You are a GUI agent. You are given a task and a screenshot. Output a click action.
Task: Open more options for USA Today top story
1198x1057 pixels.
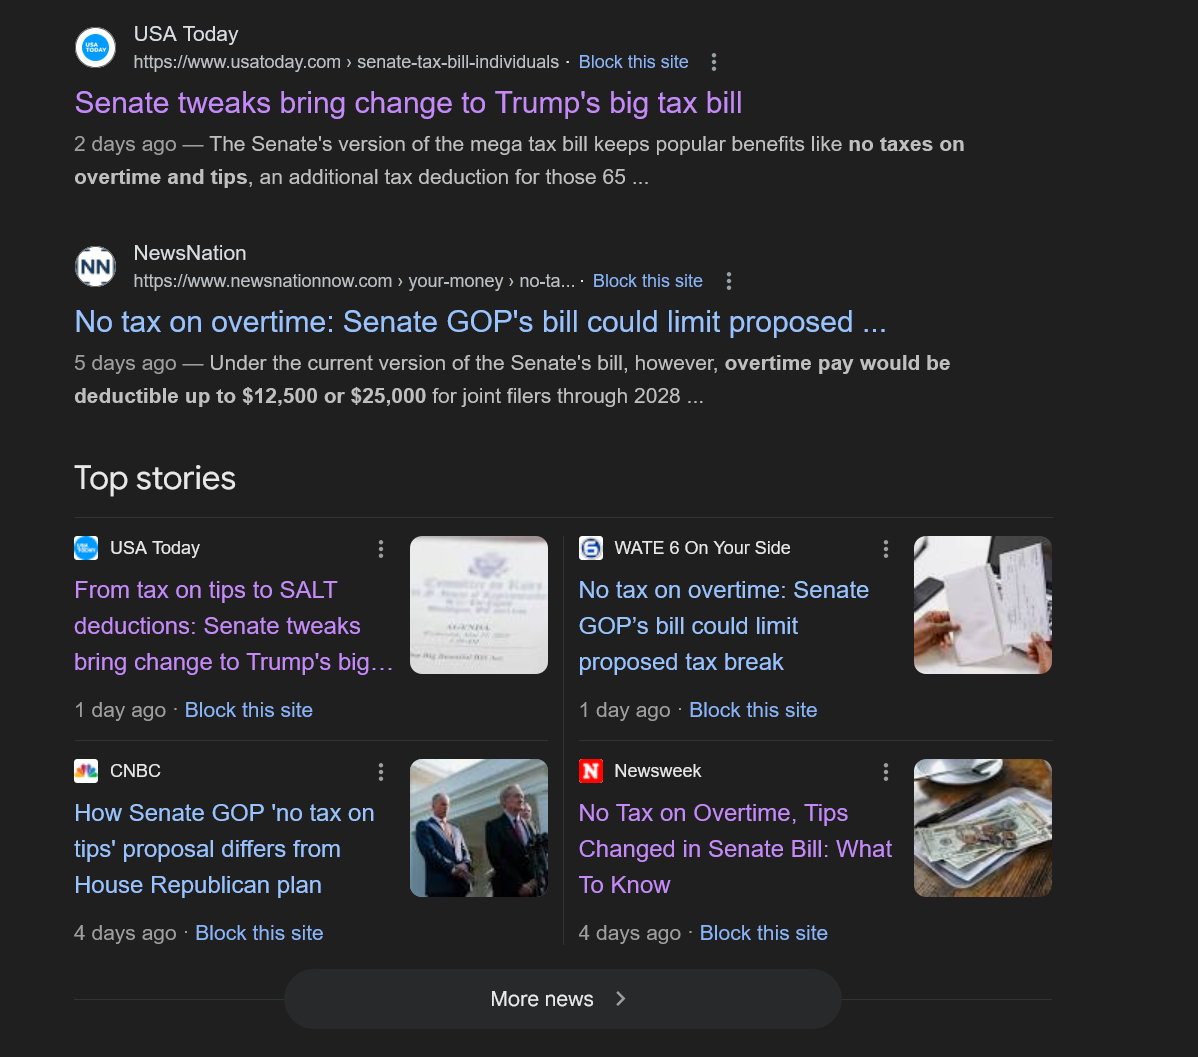click(380, 549)
